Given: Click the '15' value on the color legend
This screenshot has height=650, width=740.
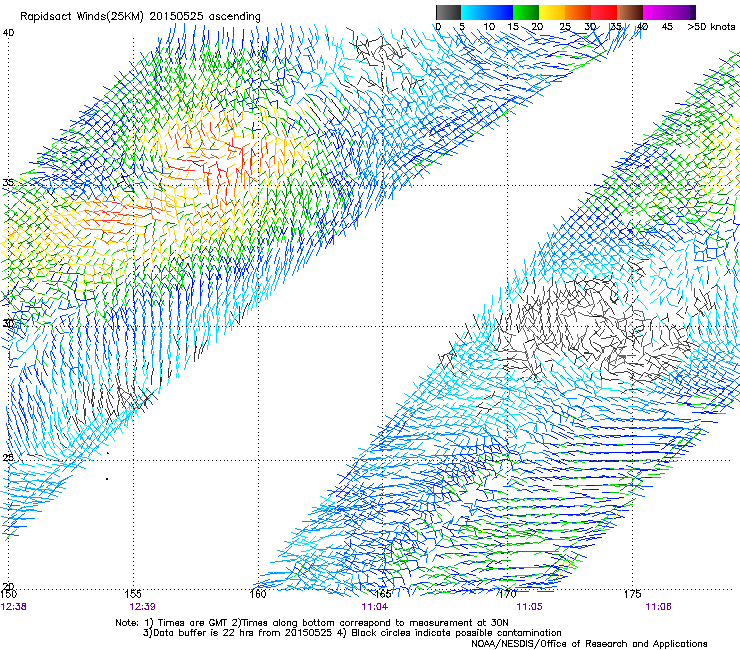Looking at the screenshot, I should tap(513, 27).
